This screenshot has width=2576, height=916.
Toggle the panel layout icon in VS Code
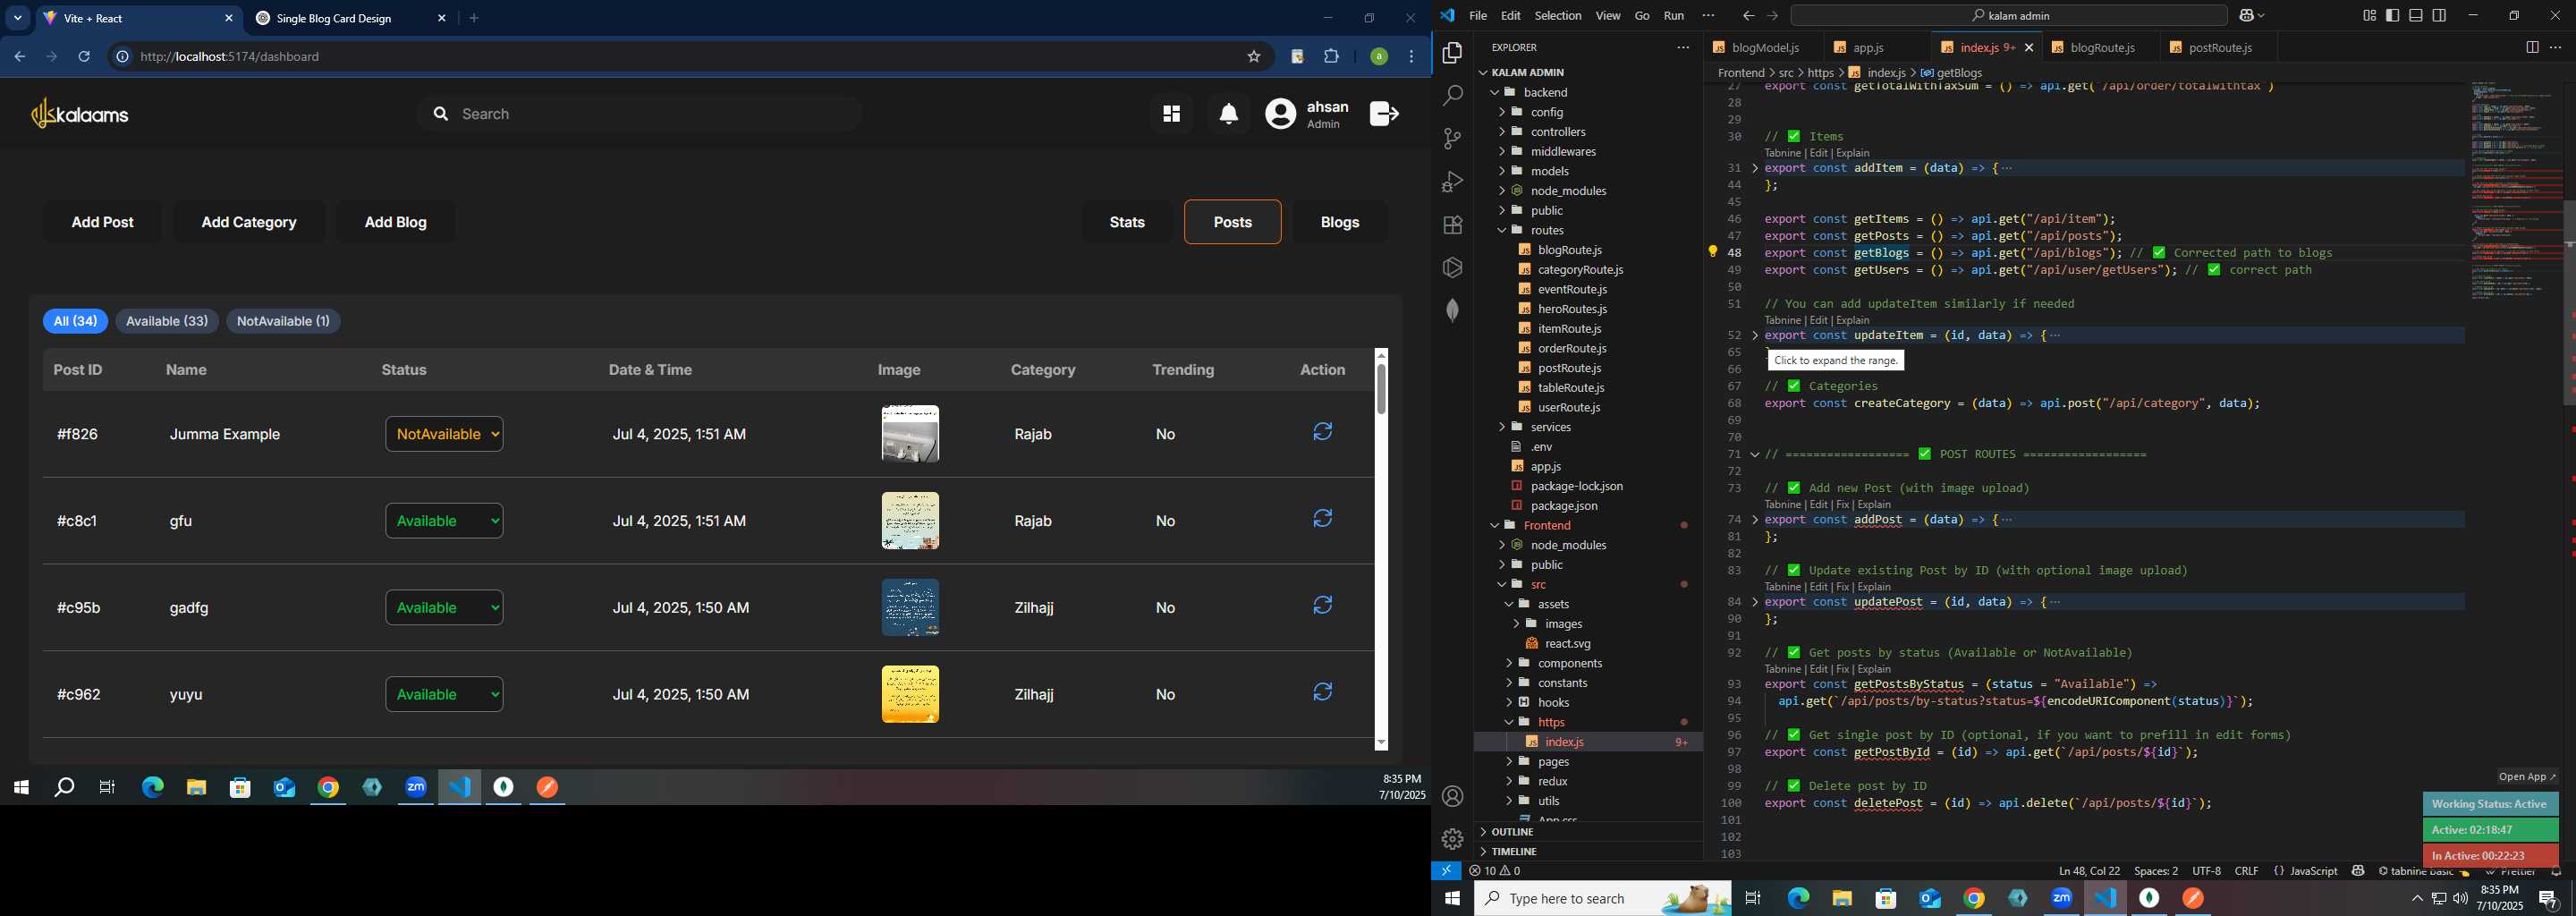coord(2416,16)
